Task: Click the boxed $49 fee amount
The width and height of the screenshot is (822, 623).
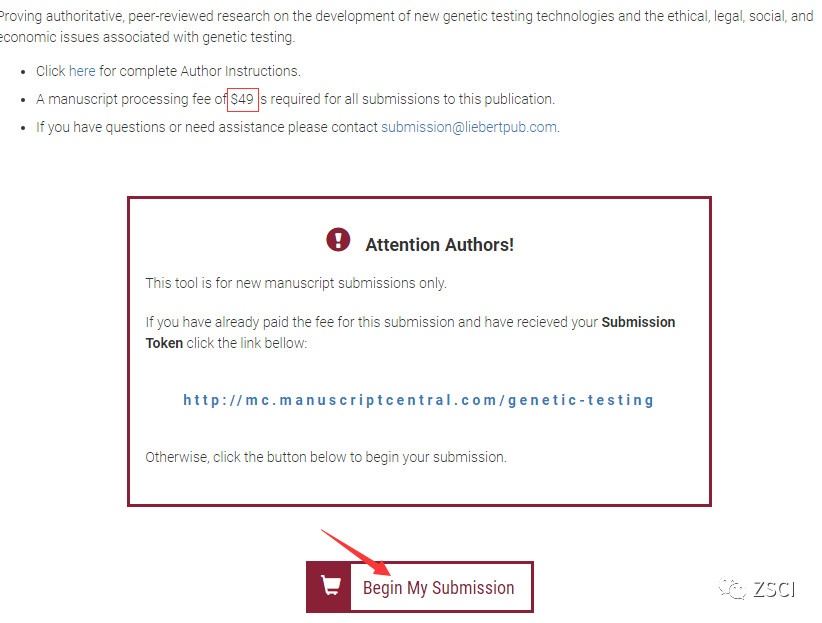Action: click(x=242, y=99)
